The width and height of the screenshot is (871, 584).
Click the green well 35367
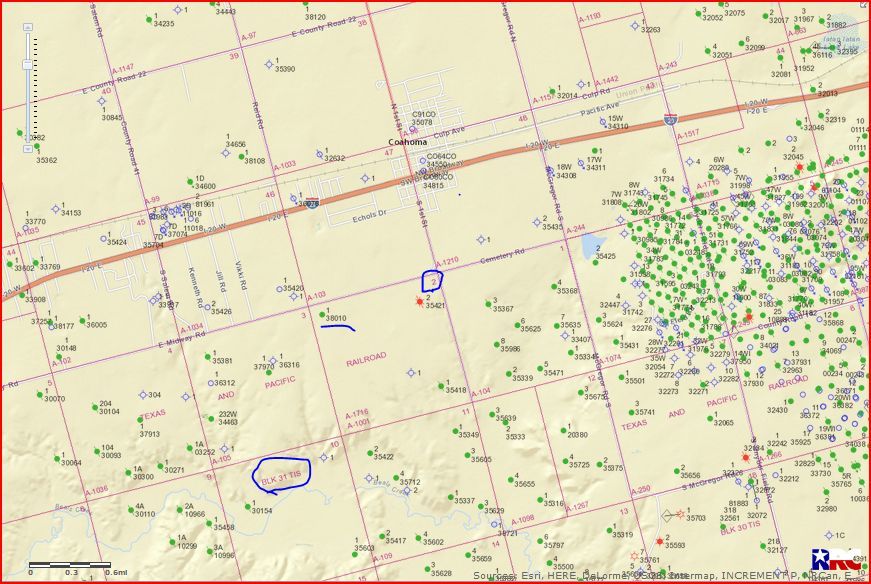[x=488, y=304]
